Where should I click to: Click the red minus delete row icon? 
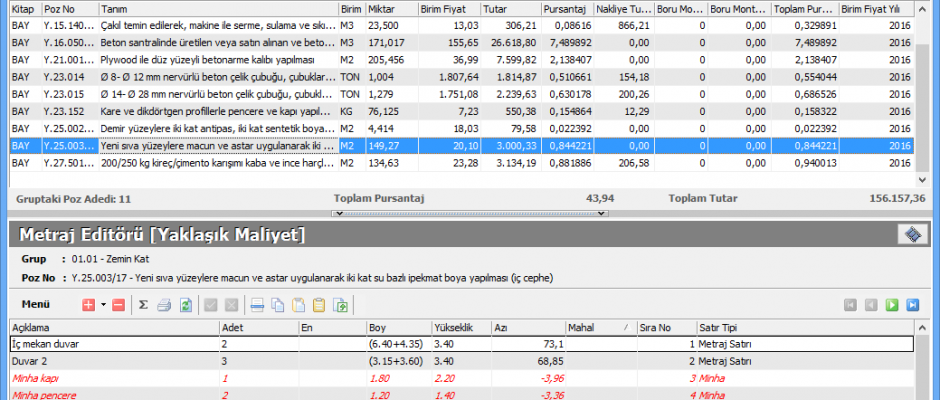coord(118,304)
